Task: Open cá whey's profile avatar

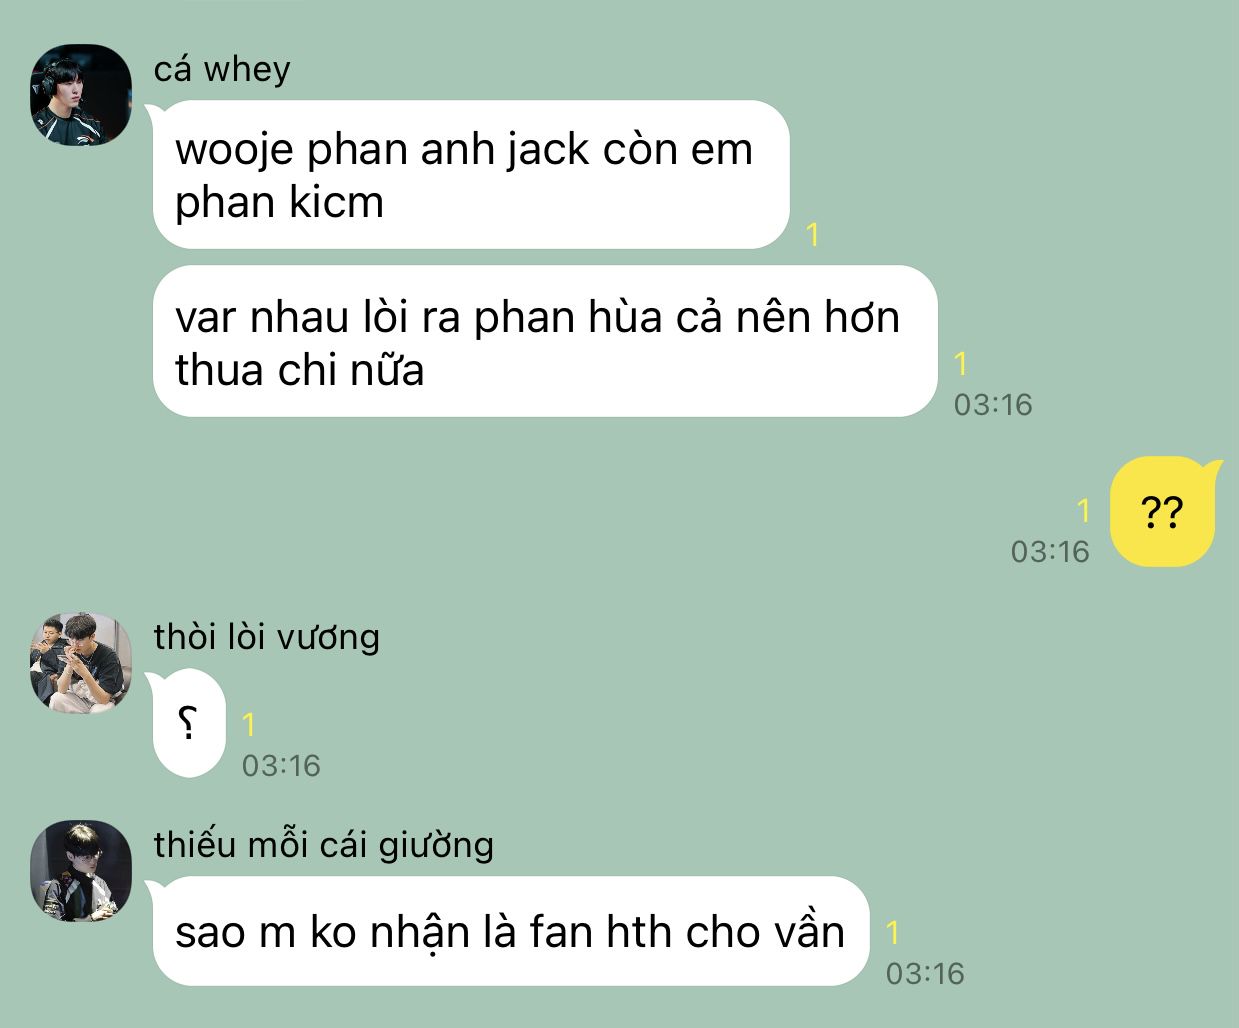Action: pos(81,94)
